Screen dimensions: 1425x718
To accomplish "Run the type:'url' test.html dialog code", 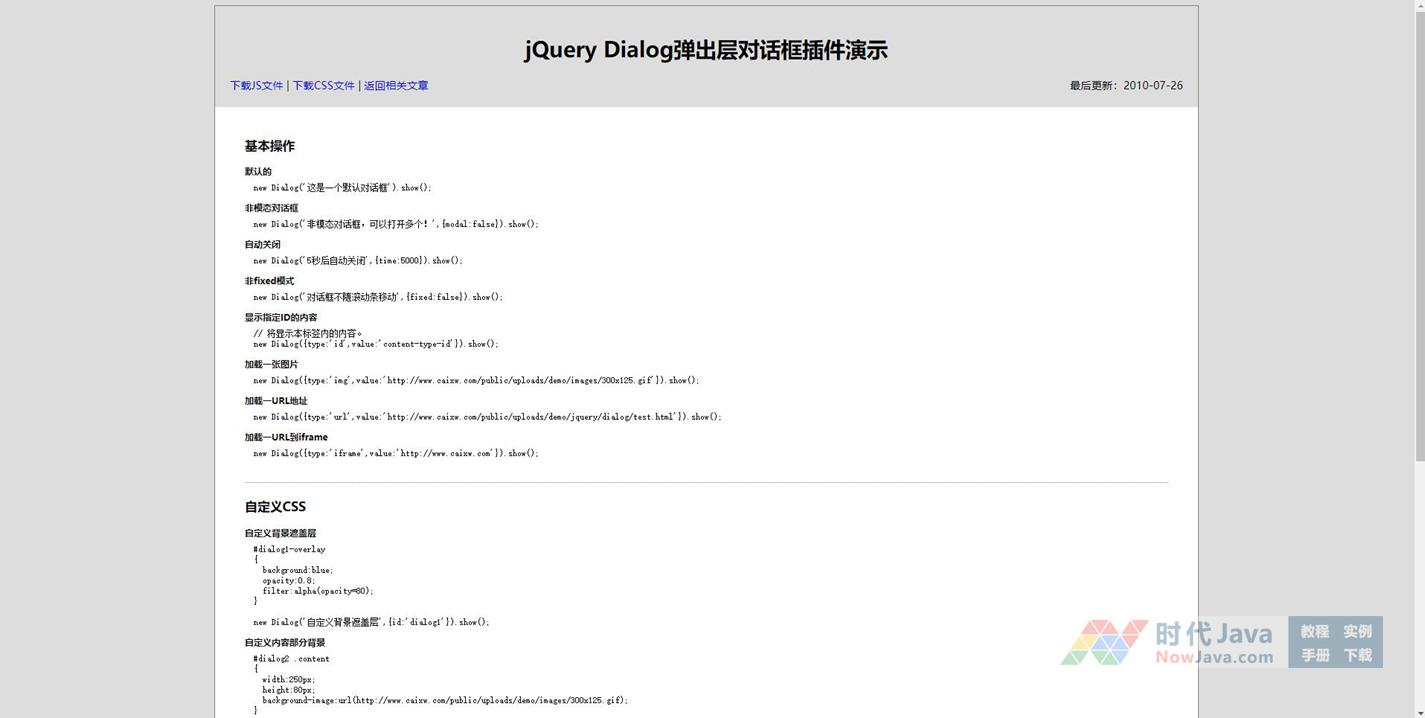I will [x=486, y=417].
